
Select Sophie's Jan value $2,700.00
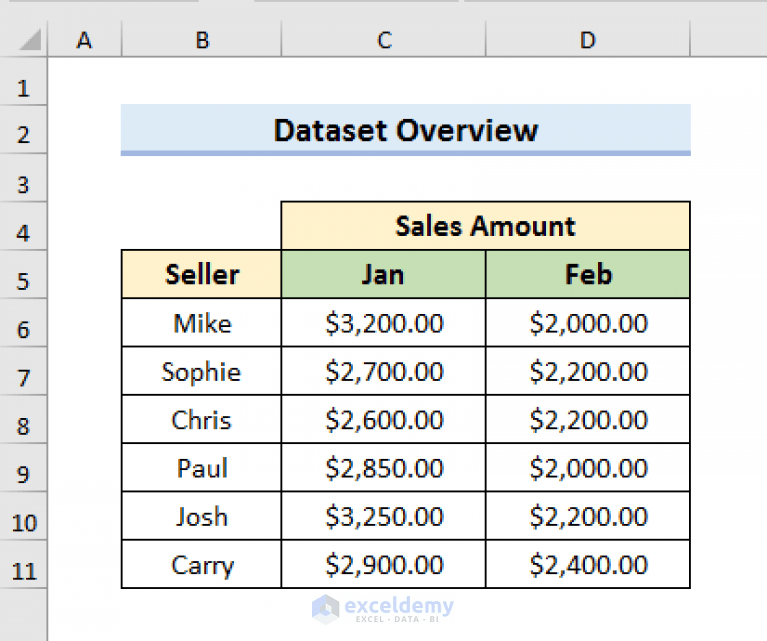click(x=384, y=371)
